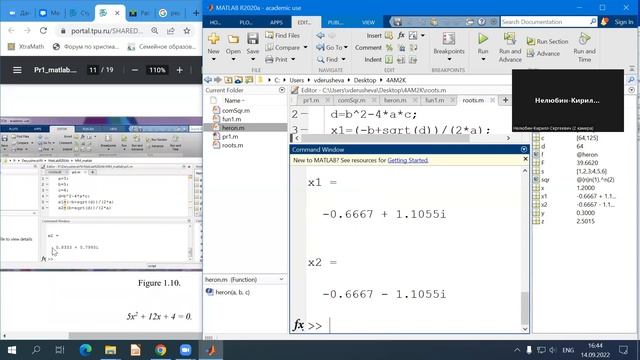This screenshot has width=640, height=360.
Task: Switch to the PUBLISH ribbon tab
Action: pos(336,22)
